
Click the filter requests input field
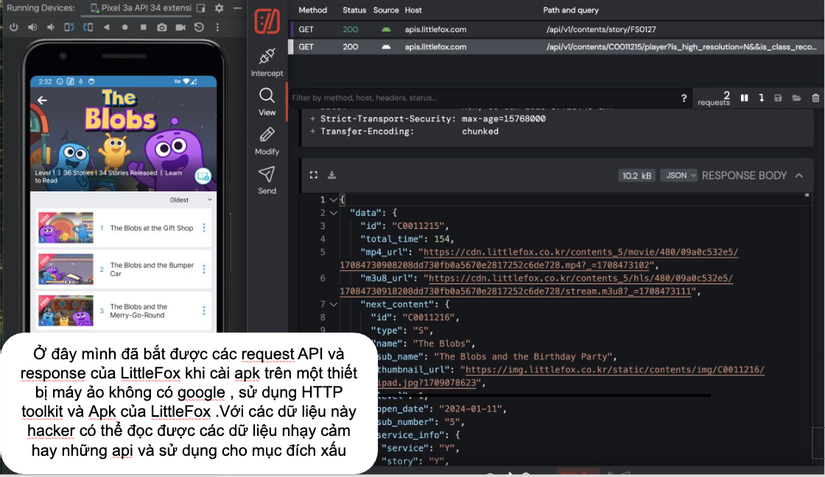[x=481, y=98]
